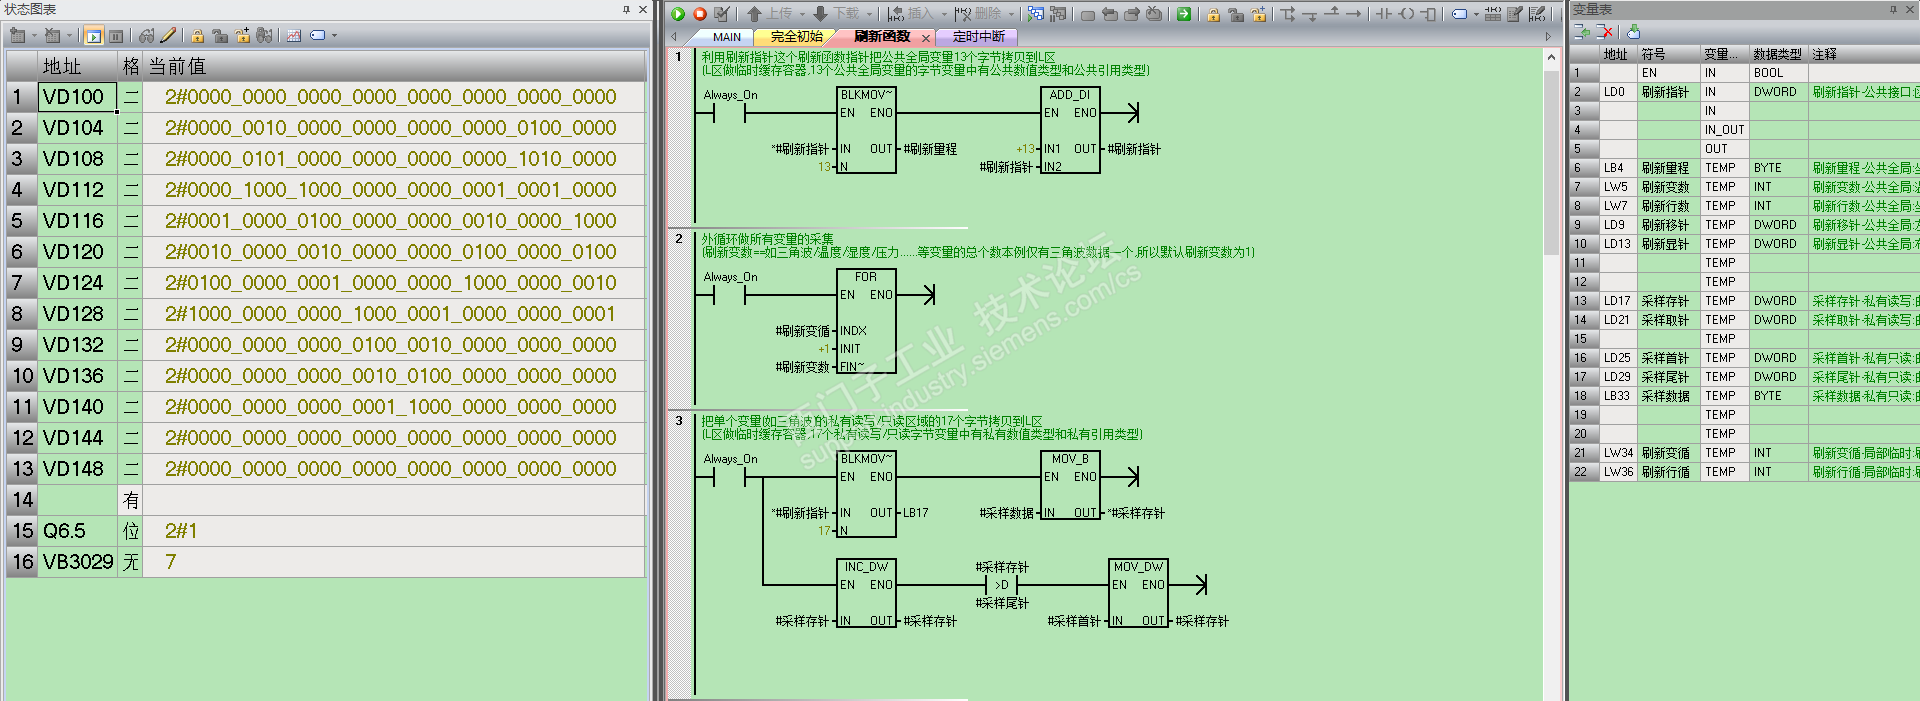This screenshot has height=701, width=1920.
Task: Click the insert contact ladder icon
Action: (1384, 14)
